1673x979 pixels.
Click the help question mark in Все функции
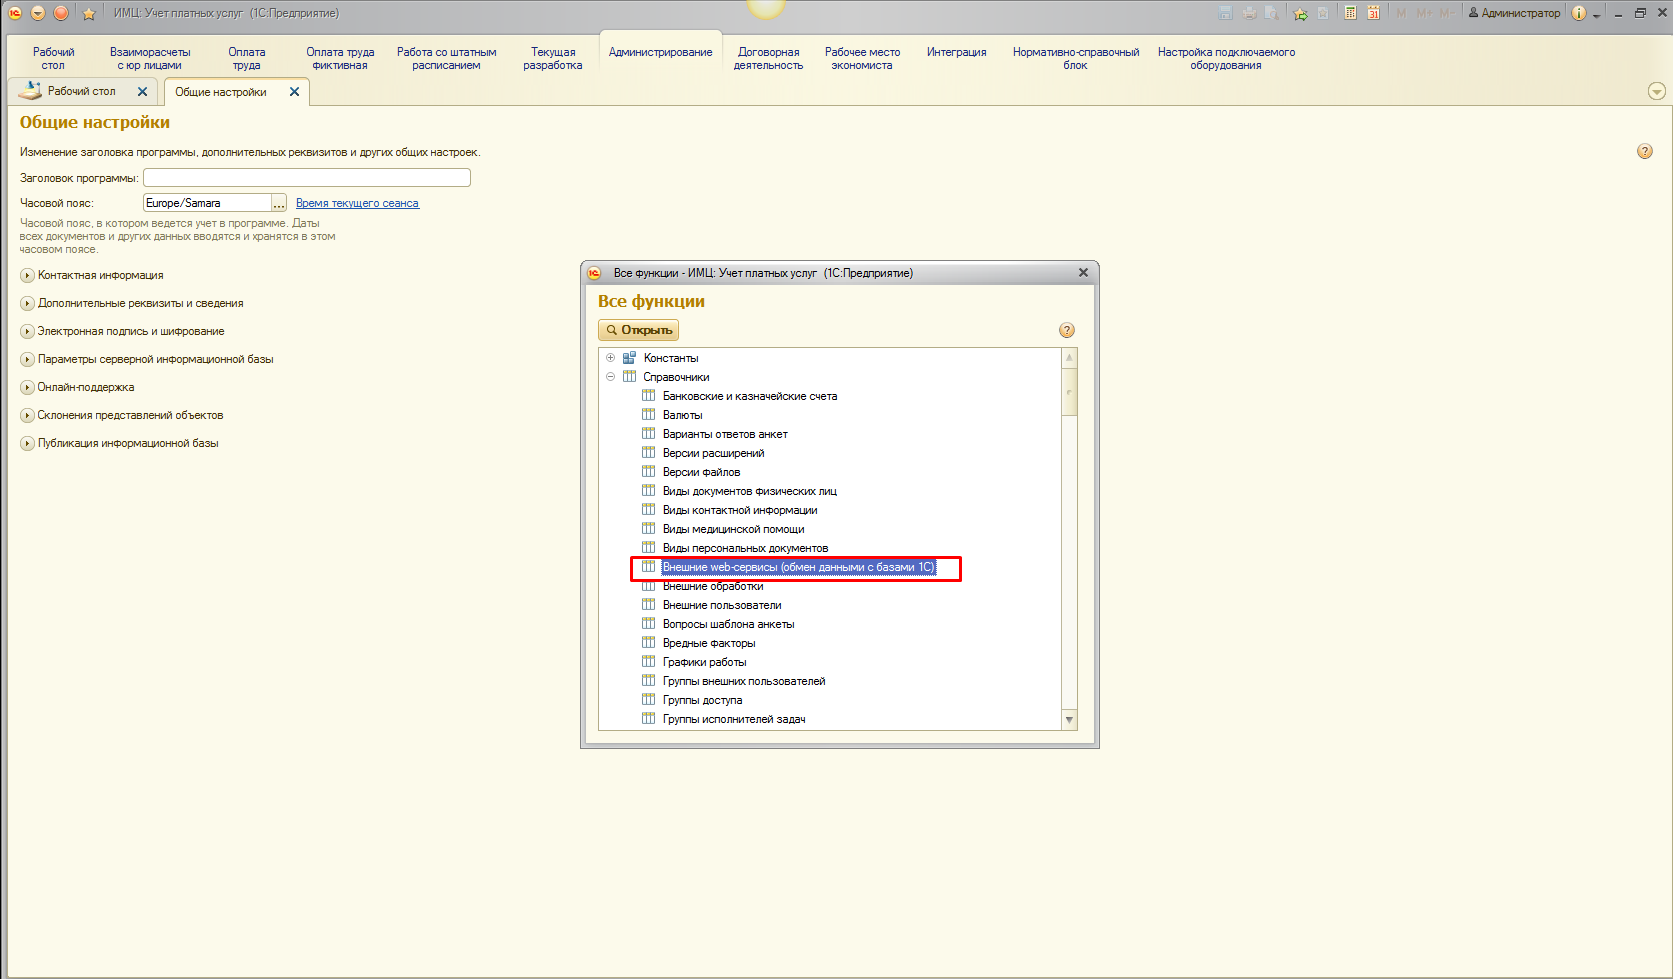click(x=1067, y=330)
